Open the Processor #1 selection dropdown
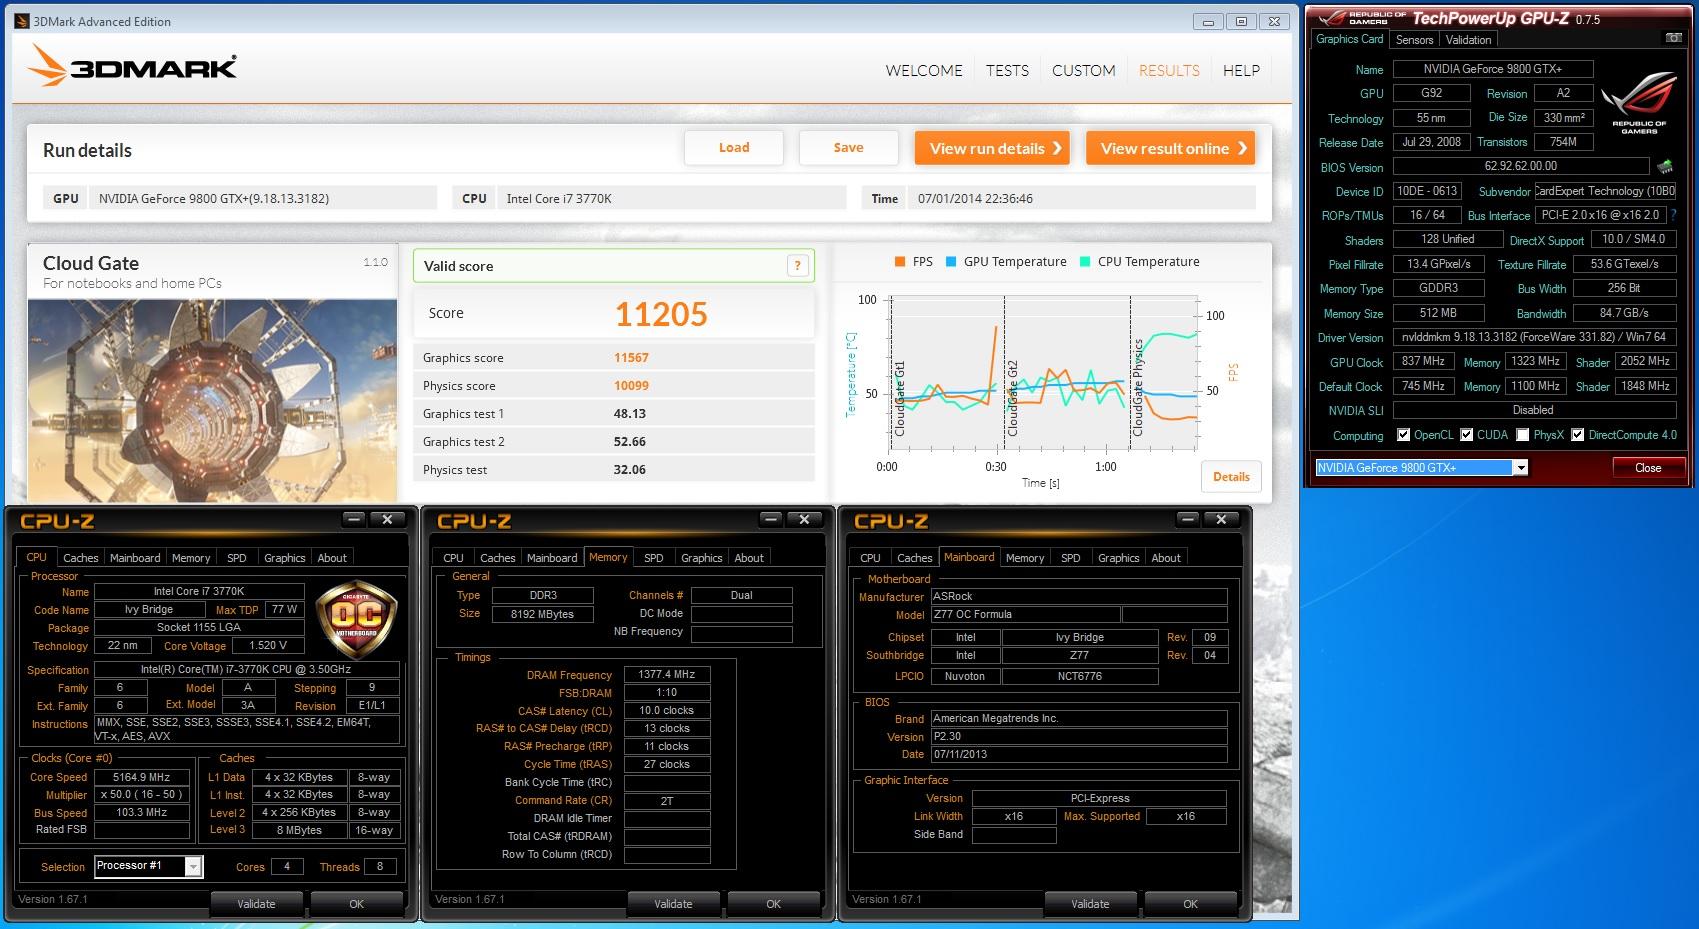 coord(193,867)
